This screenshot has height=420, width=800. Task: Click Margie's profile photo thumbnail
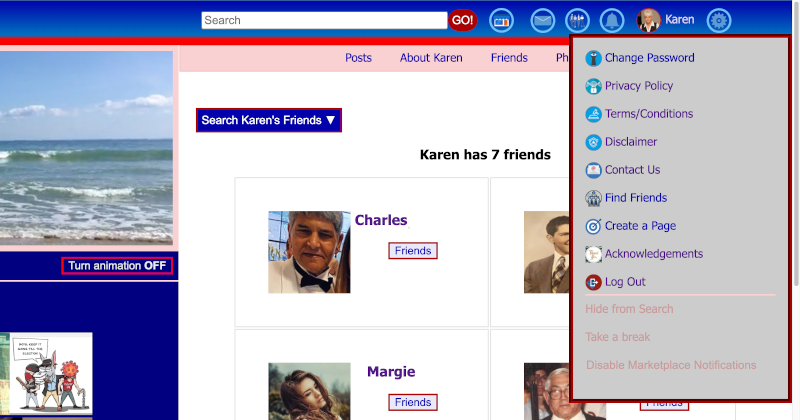point(309,391)
